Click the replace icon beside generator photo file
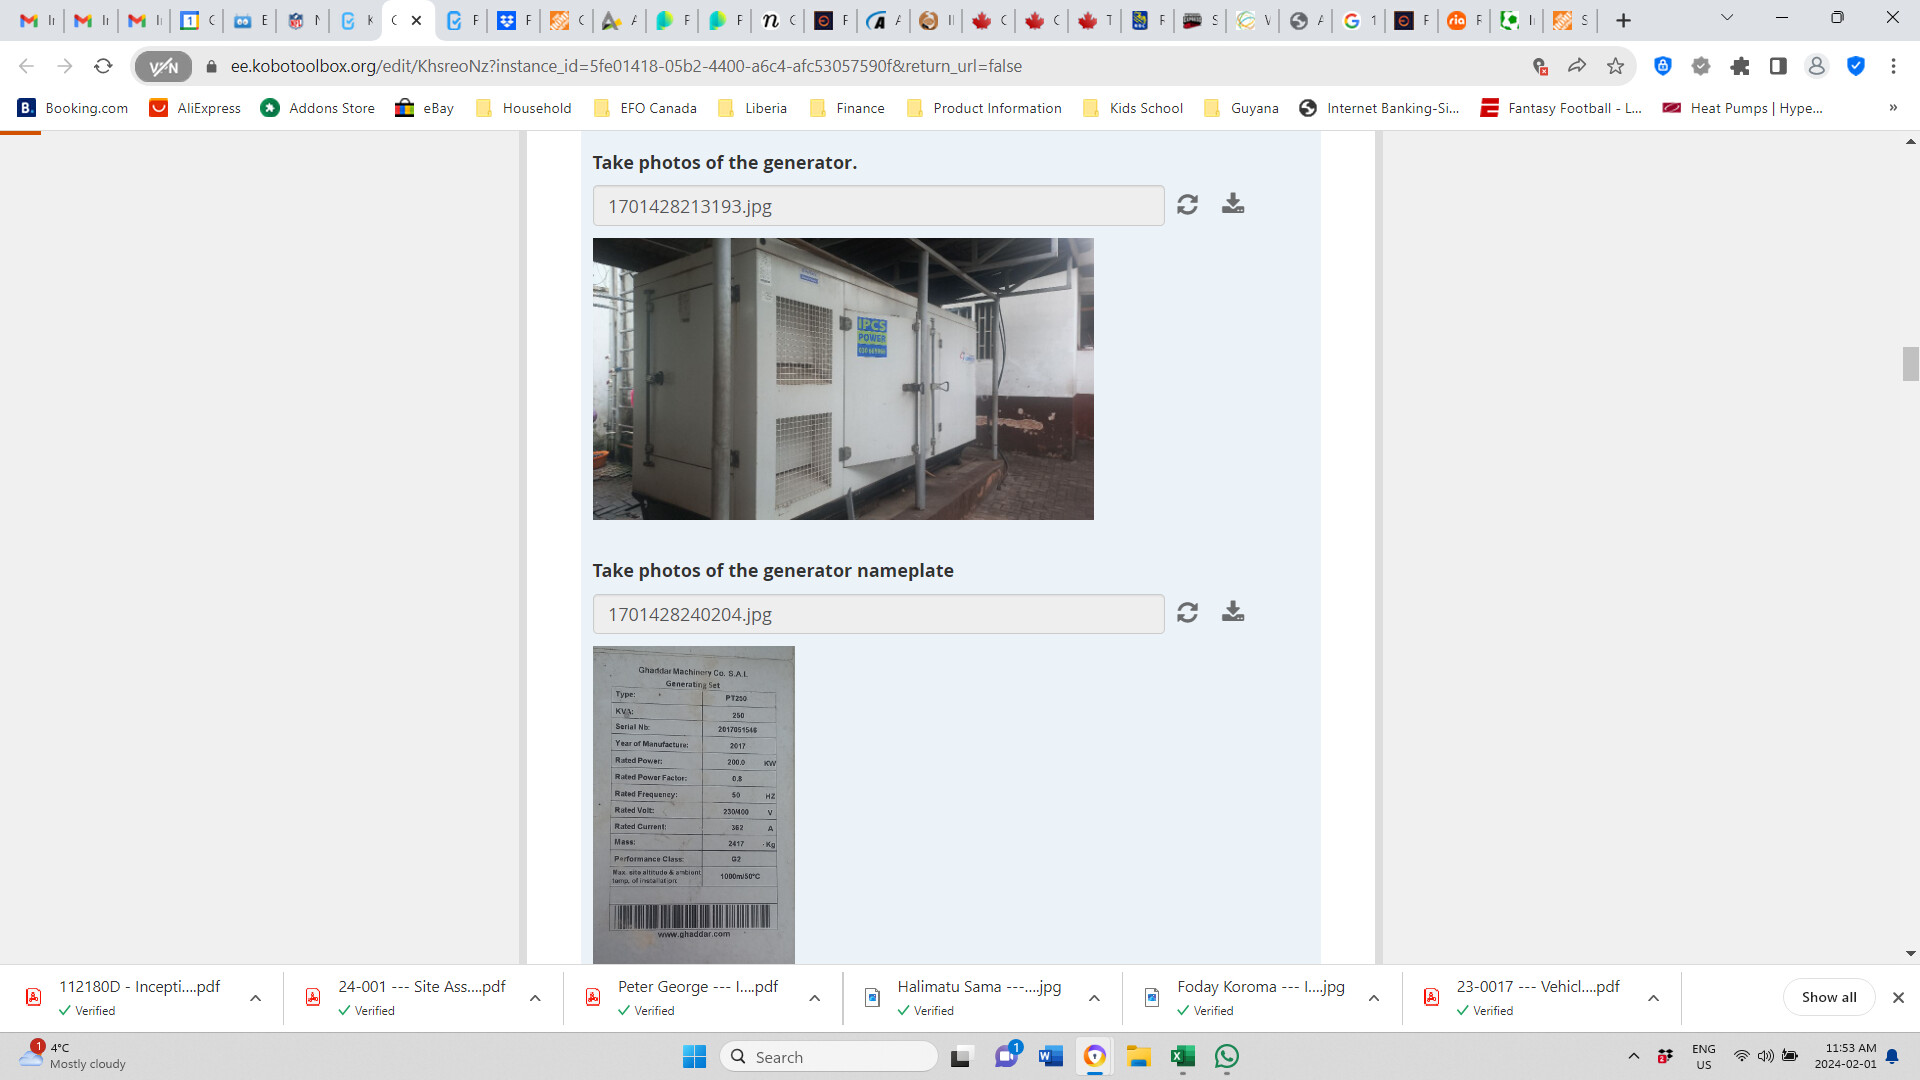This screenshot has width=1920, height=1080. point(1187,205)
